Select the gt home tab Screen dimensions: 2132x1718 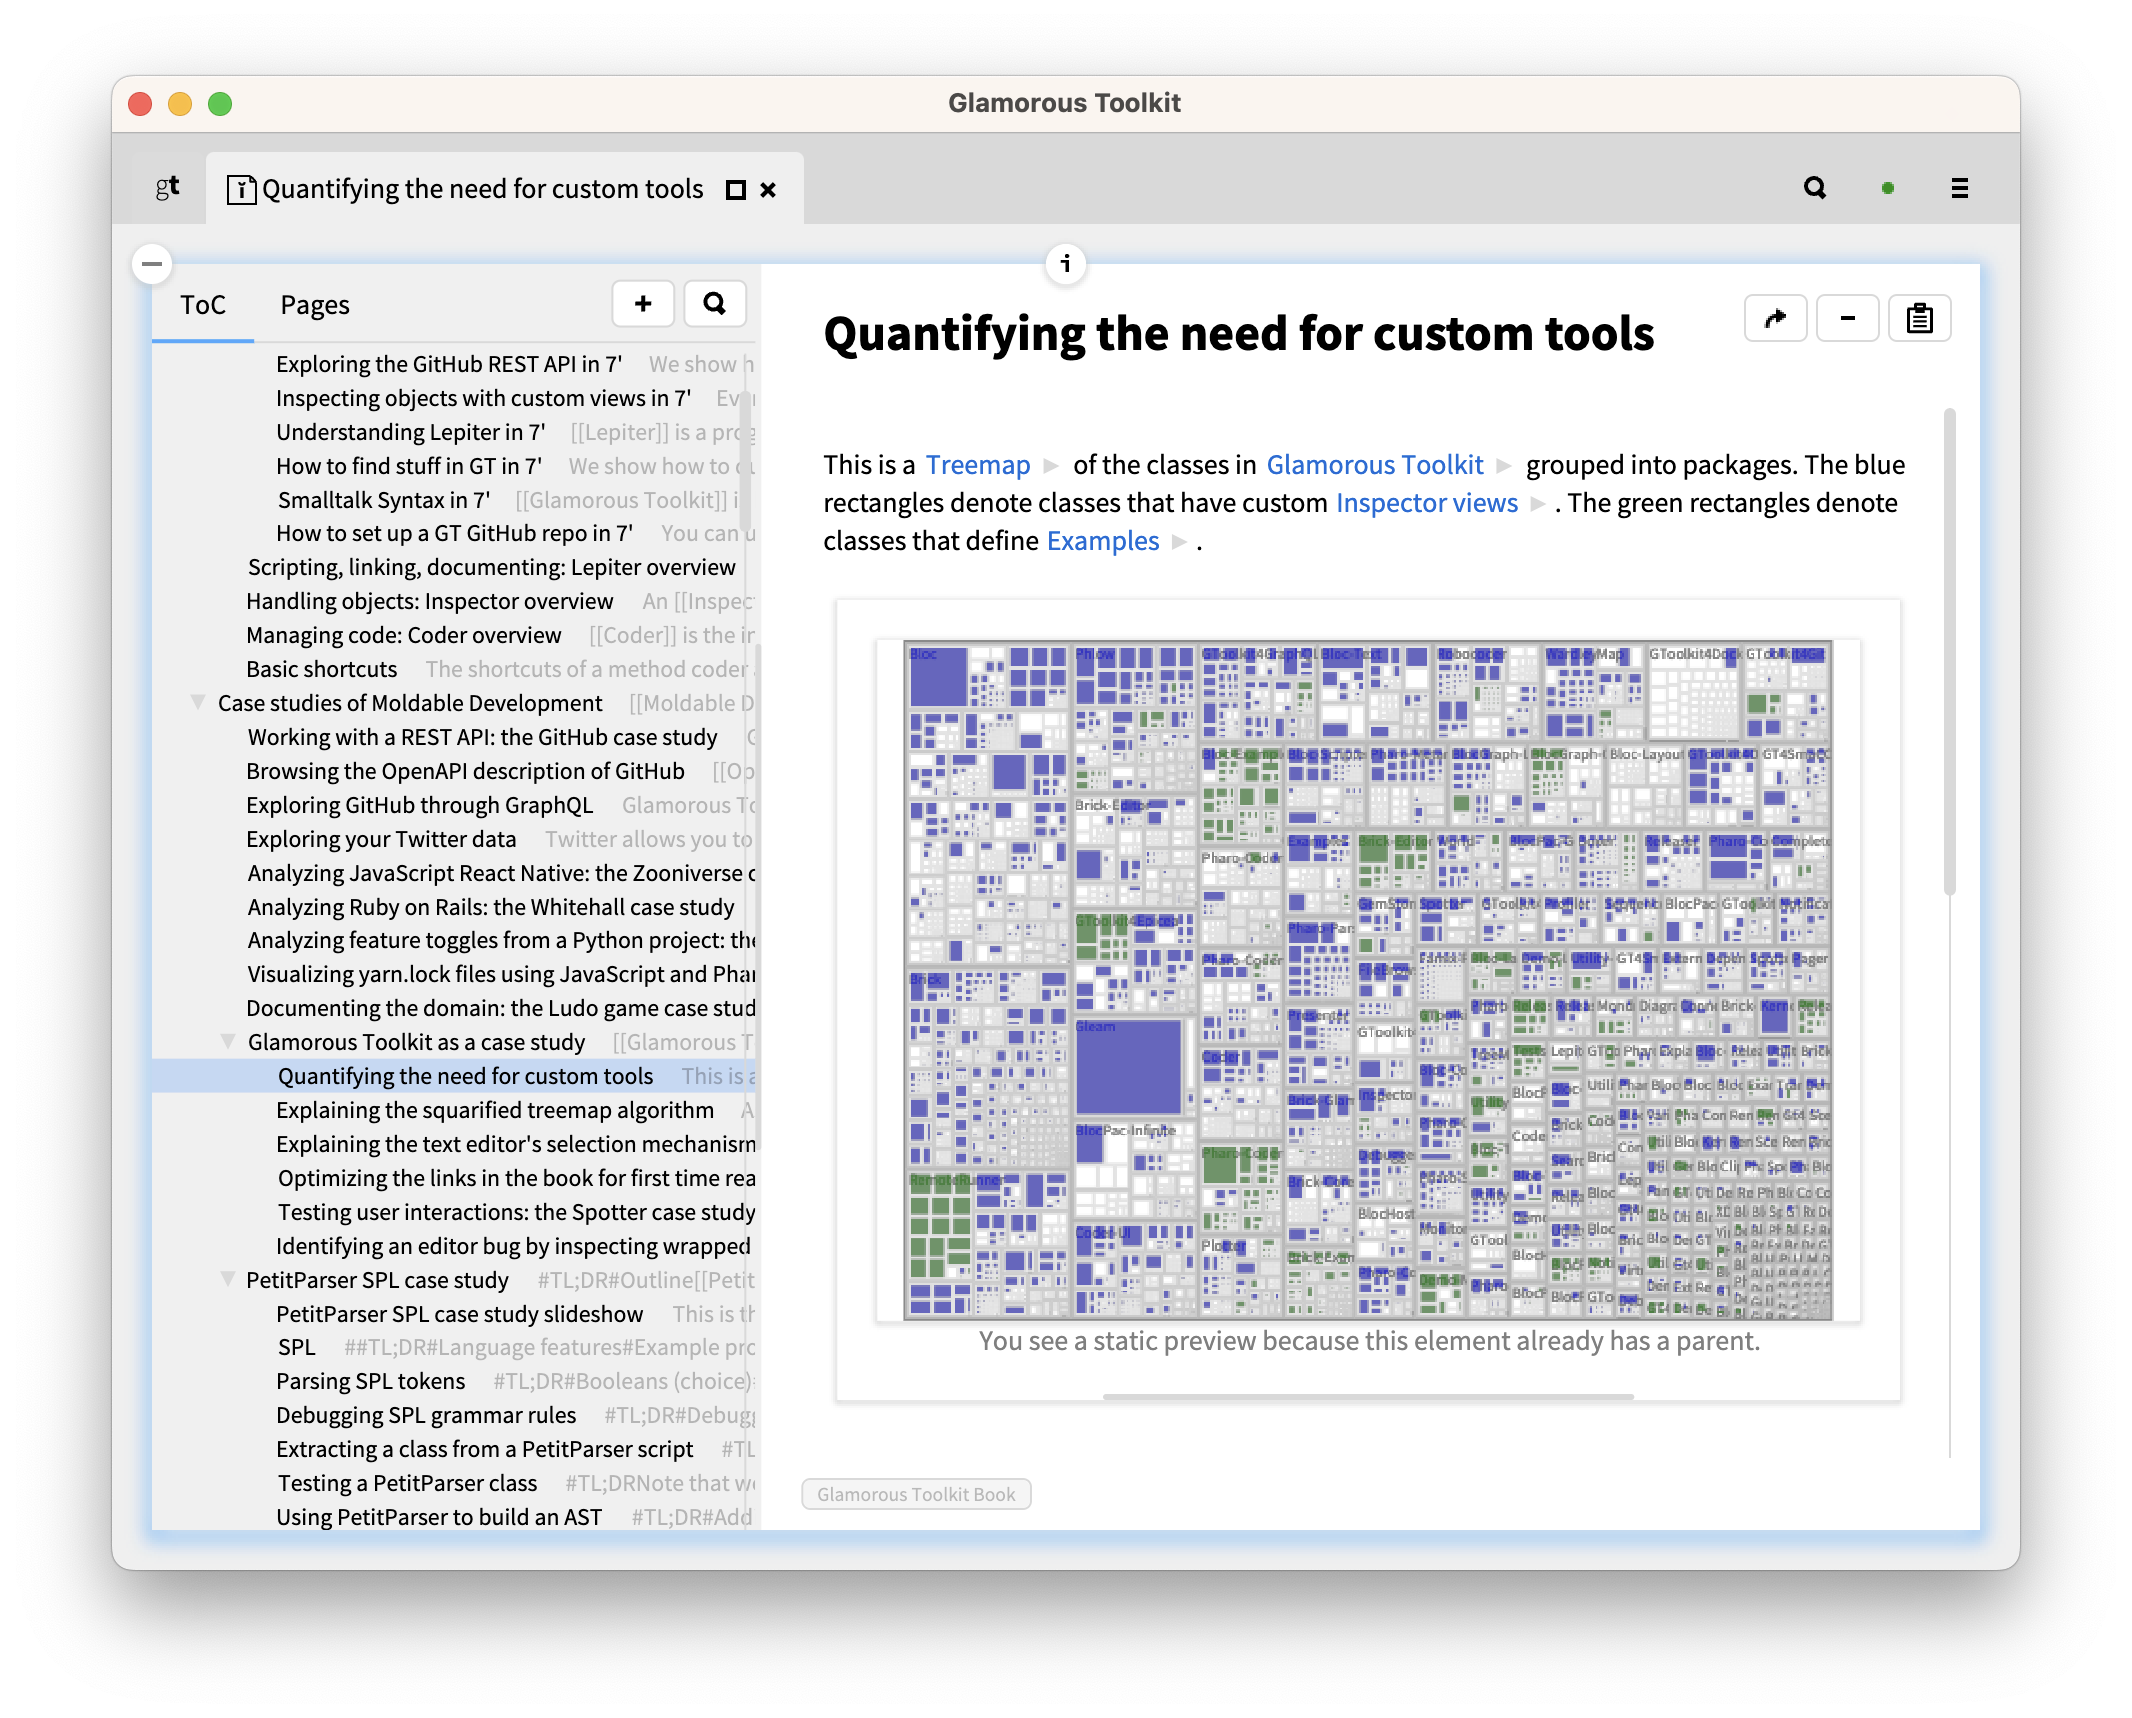[166, 188]
